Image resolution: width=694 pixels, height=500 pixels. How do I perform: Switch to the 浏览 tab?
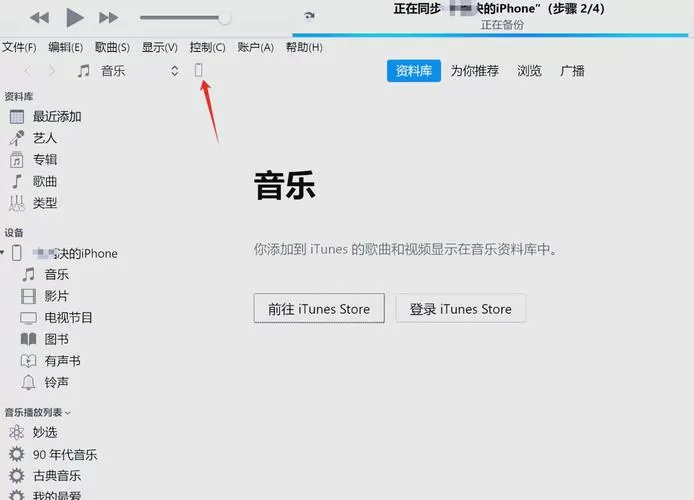tap(529, 71)
